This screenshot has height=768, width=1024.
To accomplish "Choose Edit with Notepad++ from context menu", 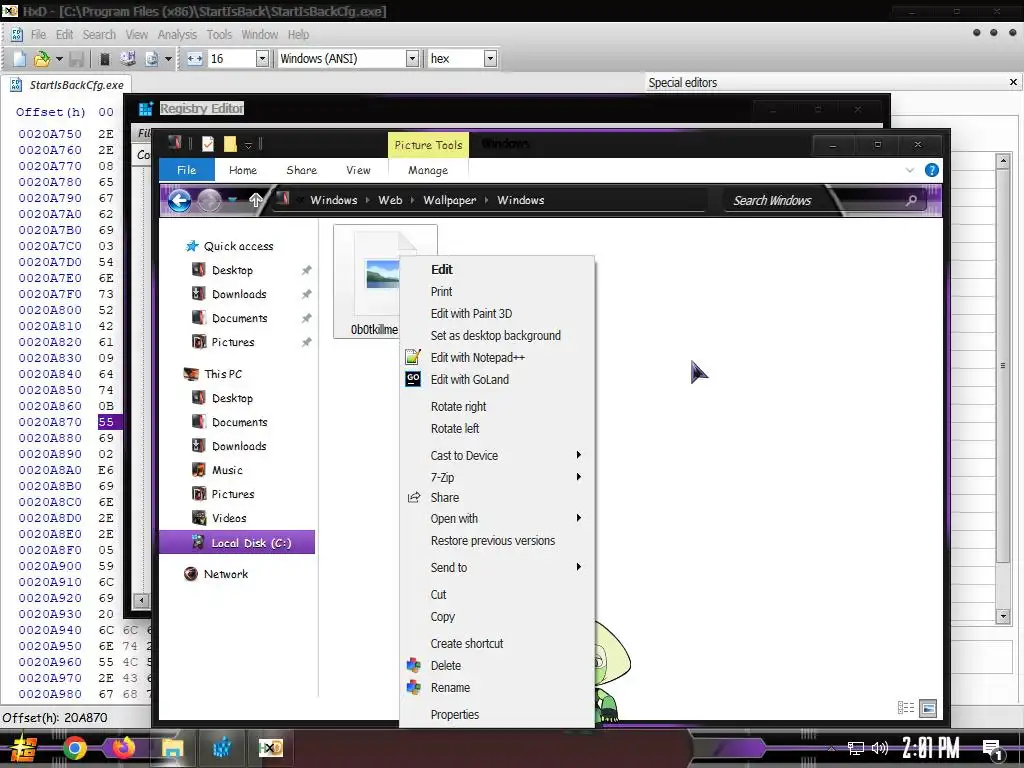I will pyautogui.click(x=497, y=357).
